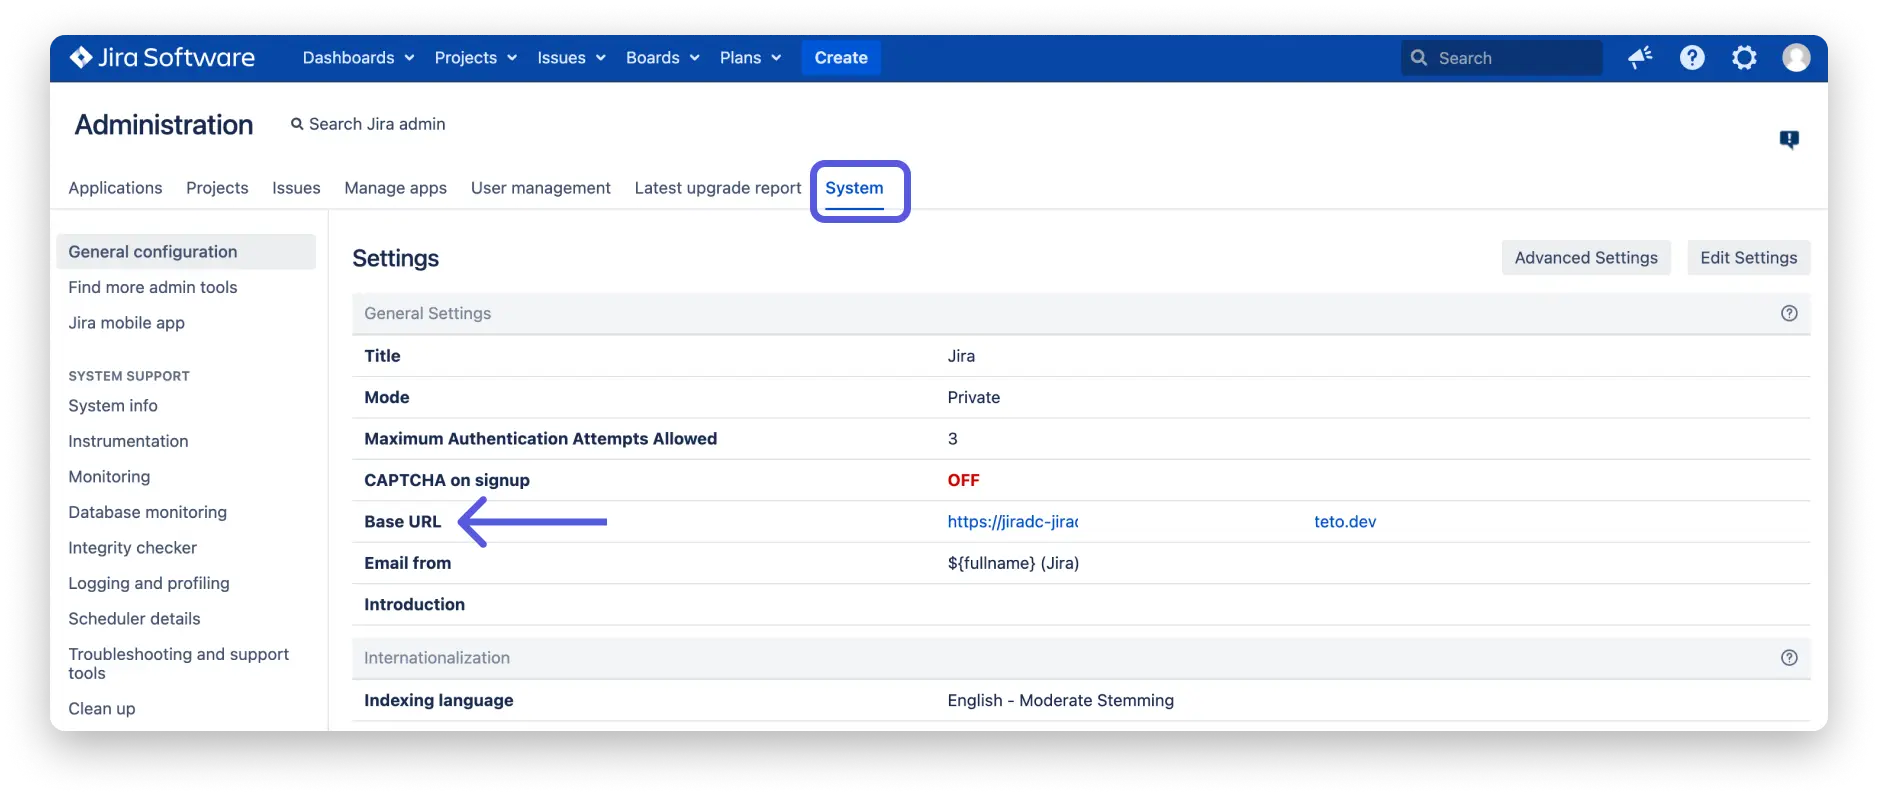Open the user profile avatar
1878x796 pixels.
(1796, 58)
